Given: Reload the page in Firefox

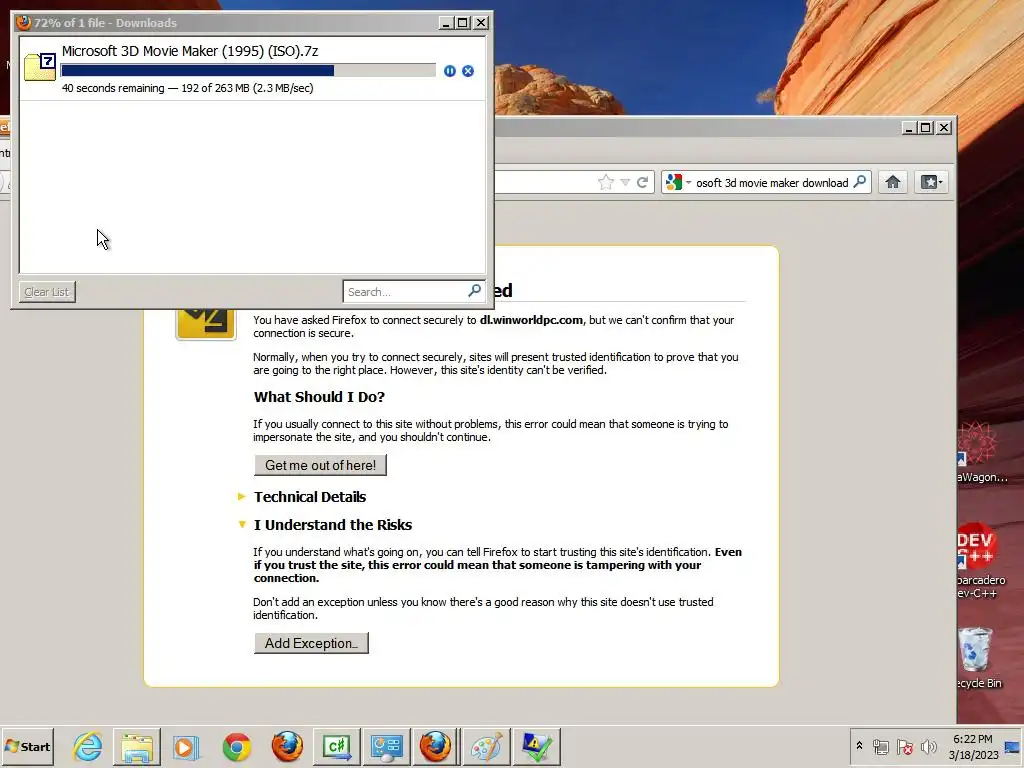Looking at the screenshot, I should (643, 182).
